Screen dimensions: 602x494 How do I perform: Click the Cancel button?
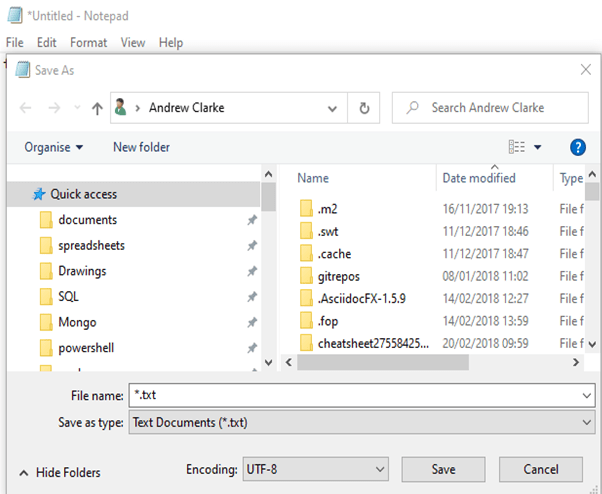click(x=541, y=469)
